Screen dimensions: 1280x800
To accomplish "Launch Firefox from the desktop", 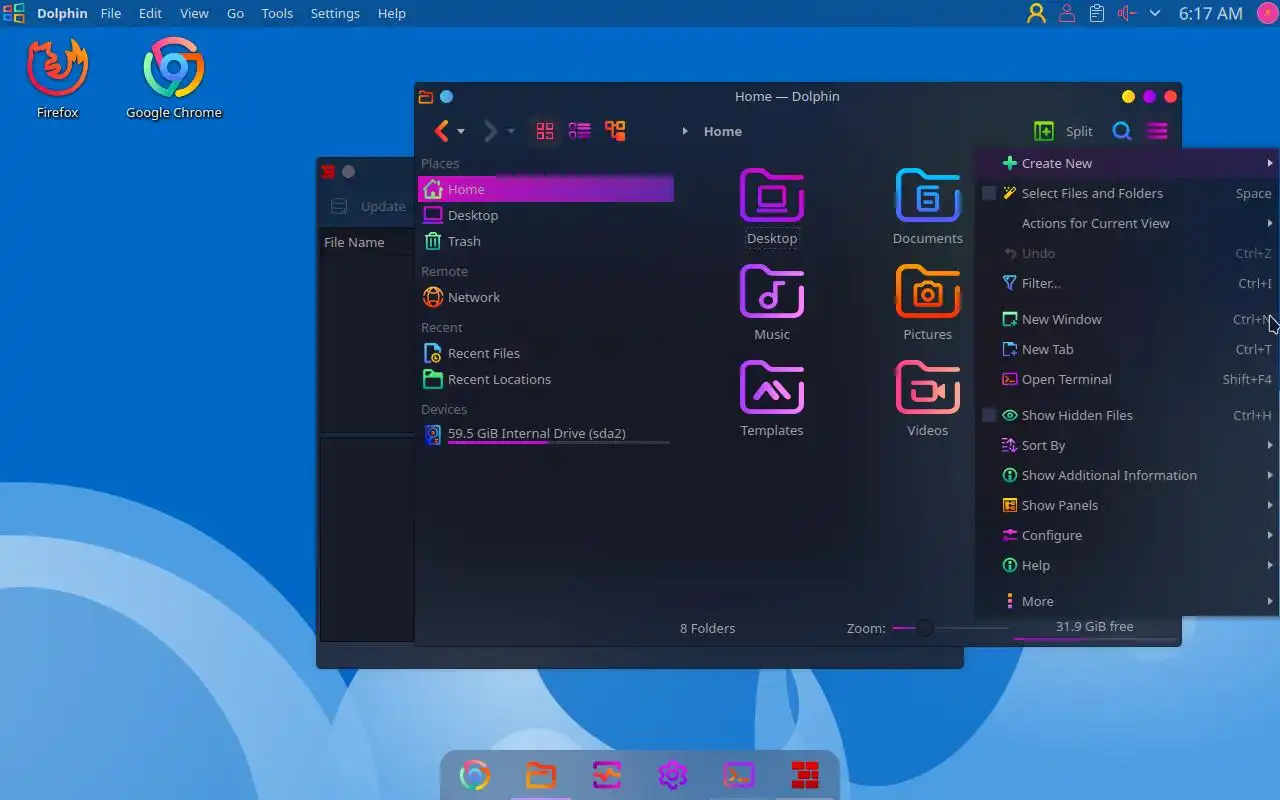I will click(58, 78).
